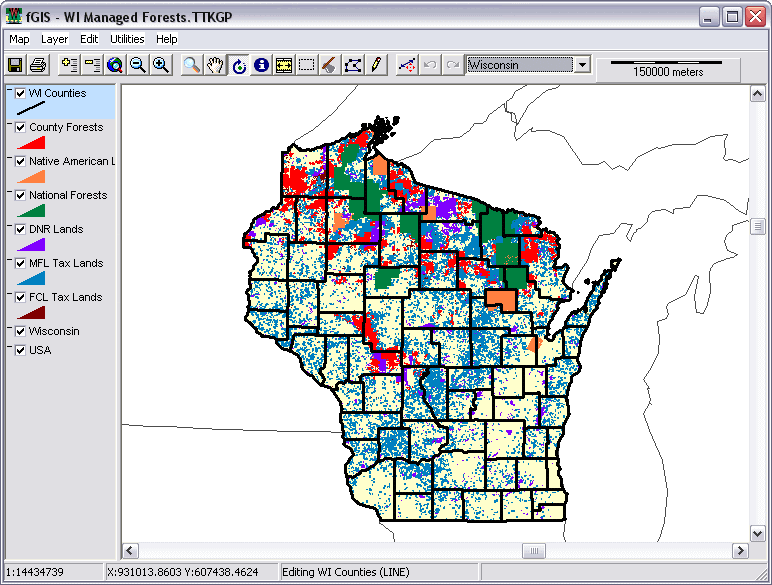Uncheck the National Forests layer
This screenshot has width=772, height=585.
20,195
